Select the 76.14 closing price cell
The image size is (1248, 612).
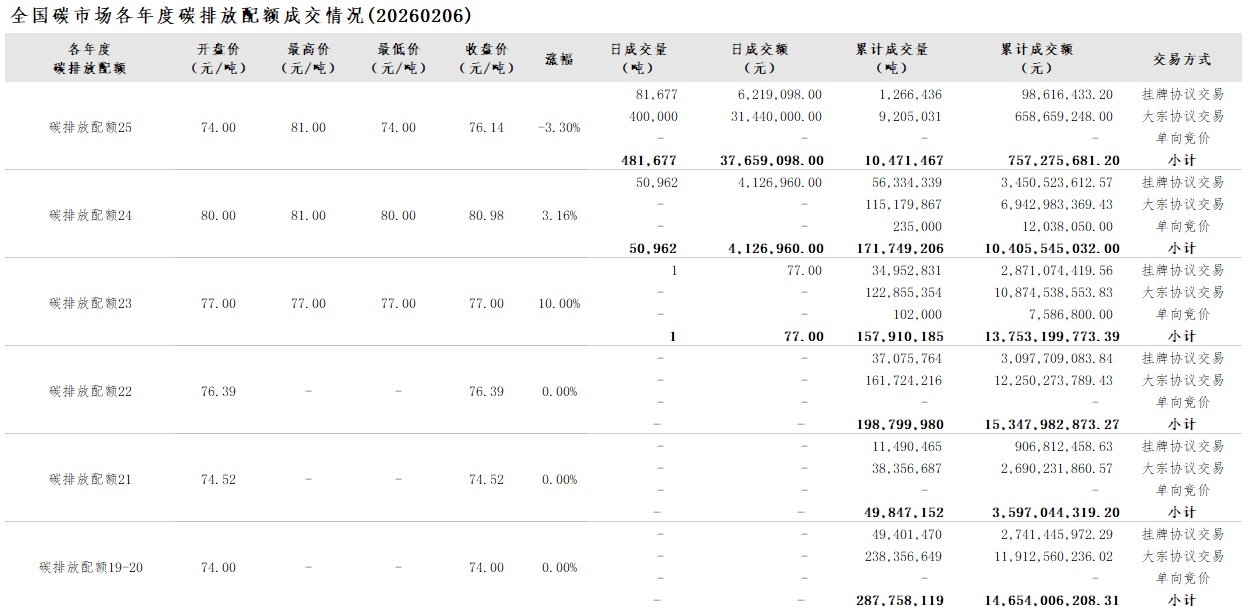click(x=486, y=128)
